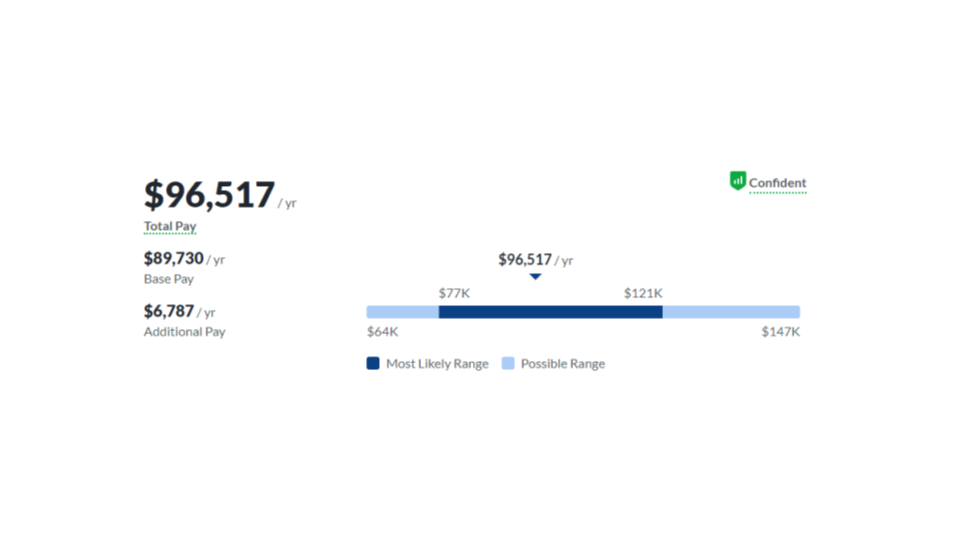960x540 pixels.
Task: Click the $96,517 total pay headline amount
Action: pyautogui.click(x=209, y=194)
